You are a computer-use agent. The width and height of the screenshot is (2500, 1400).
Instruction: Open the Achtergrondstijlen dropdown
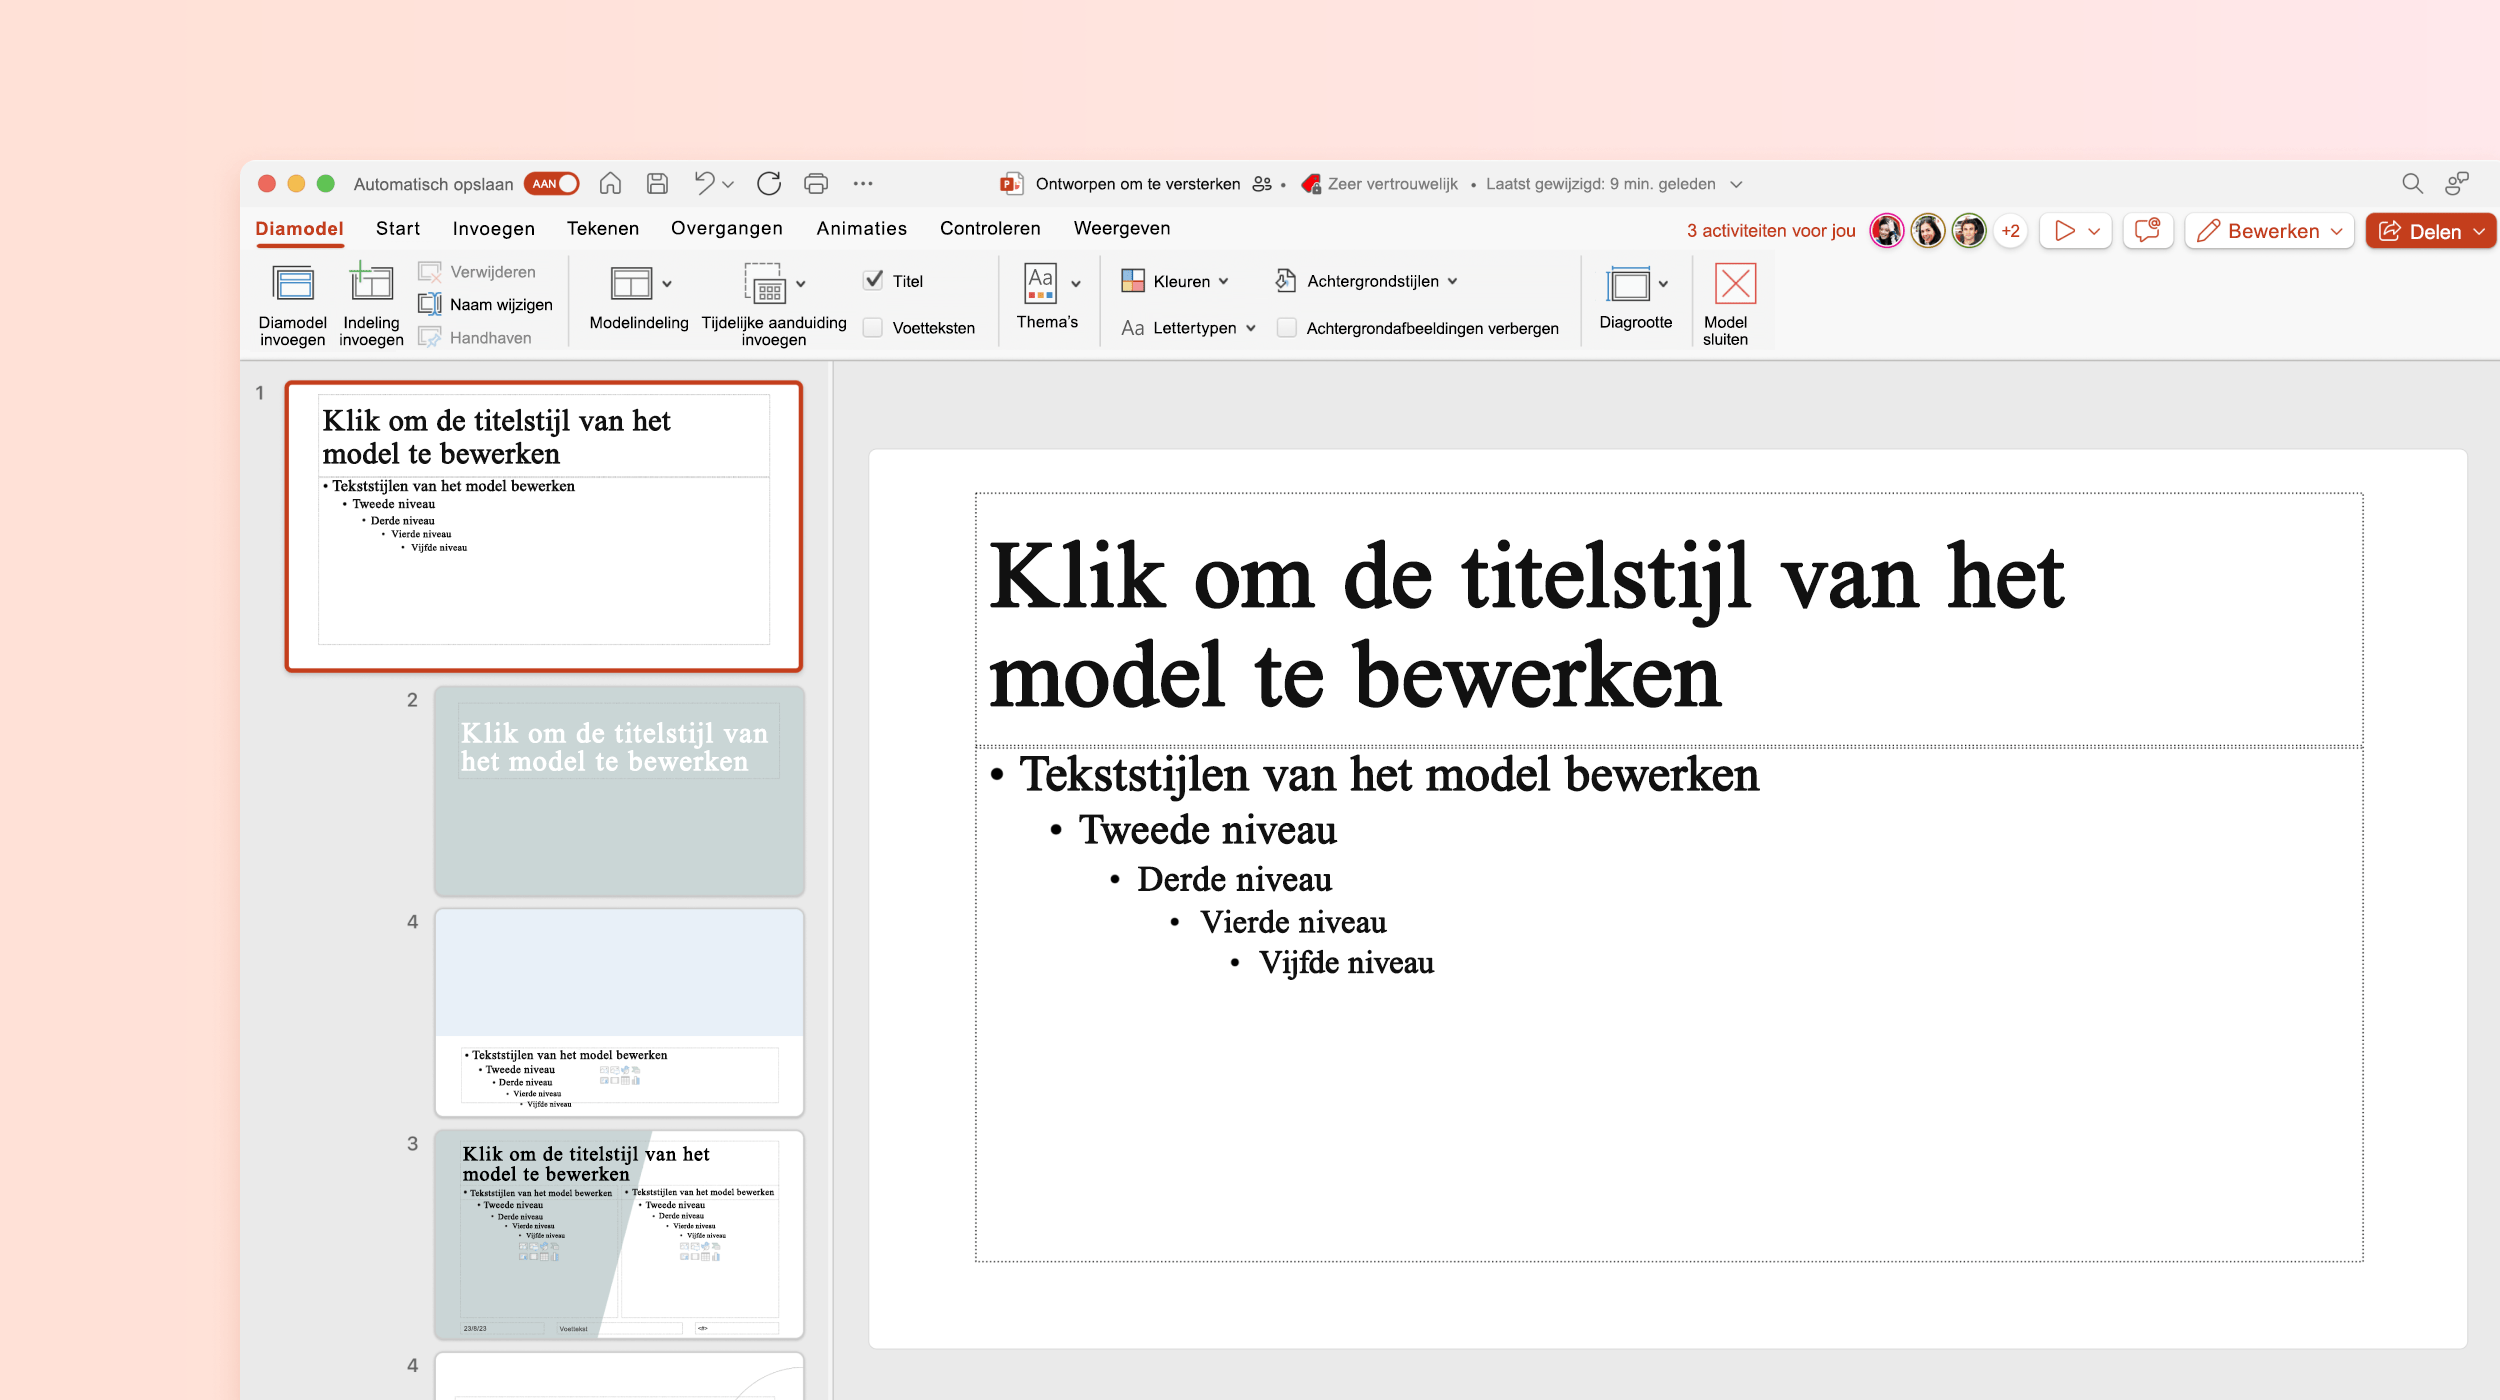click(1367, 281)
